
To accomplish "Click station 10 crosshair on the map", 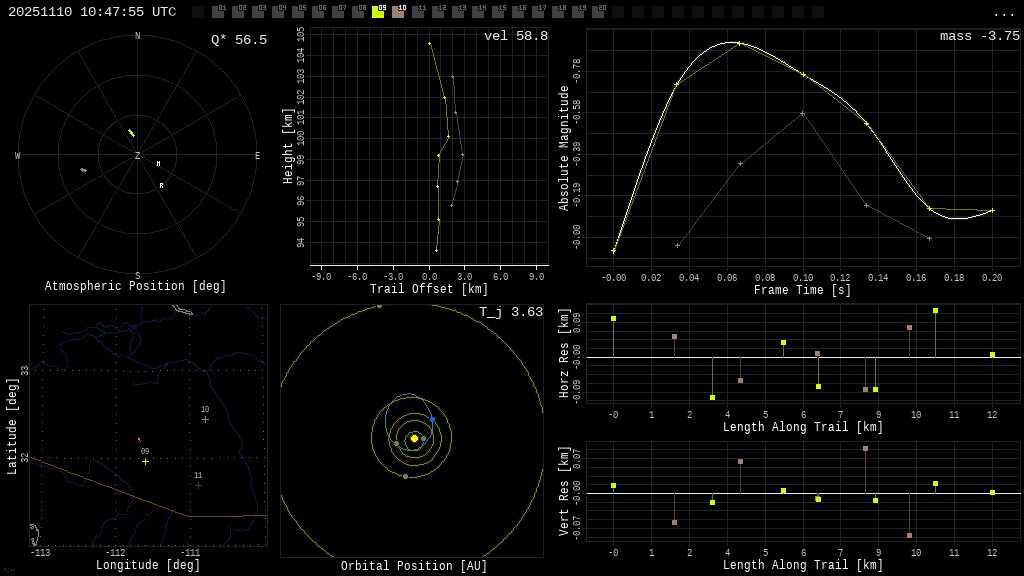I will click(205, 419).
